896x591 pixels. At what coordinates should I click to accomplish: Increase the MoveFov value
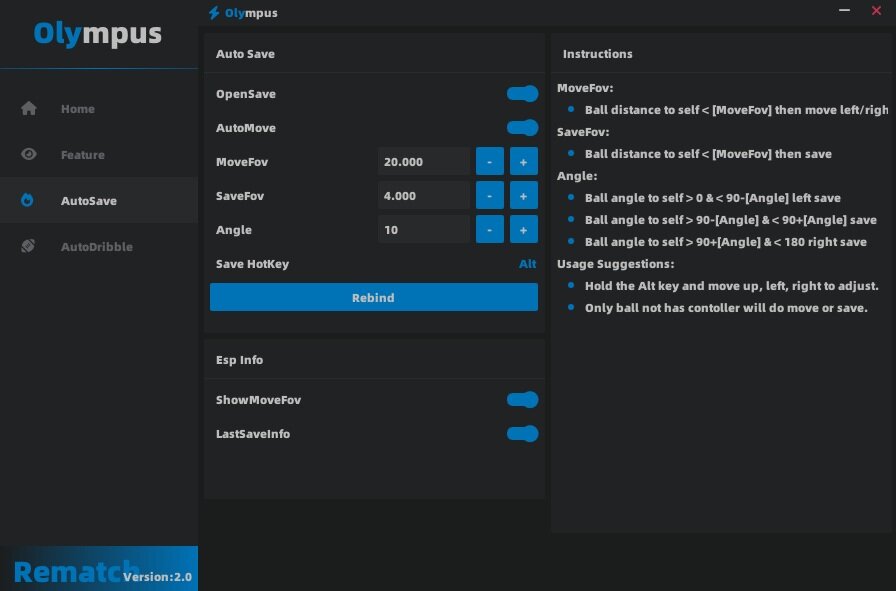click(523, 162)
